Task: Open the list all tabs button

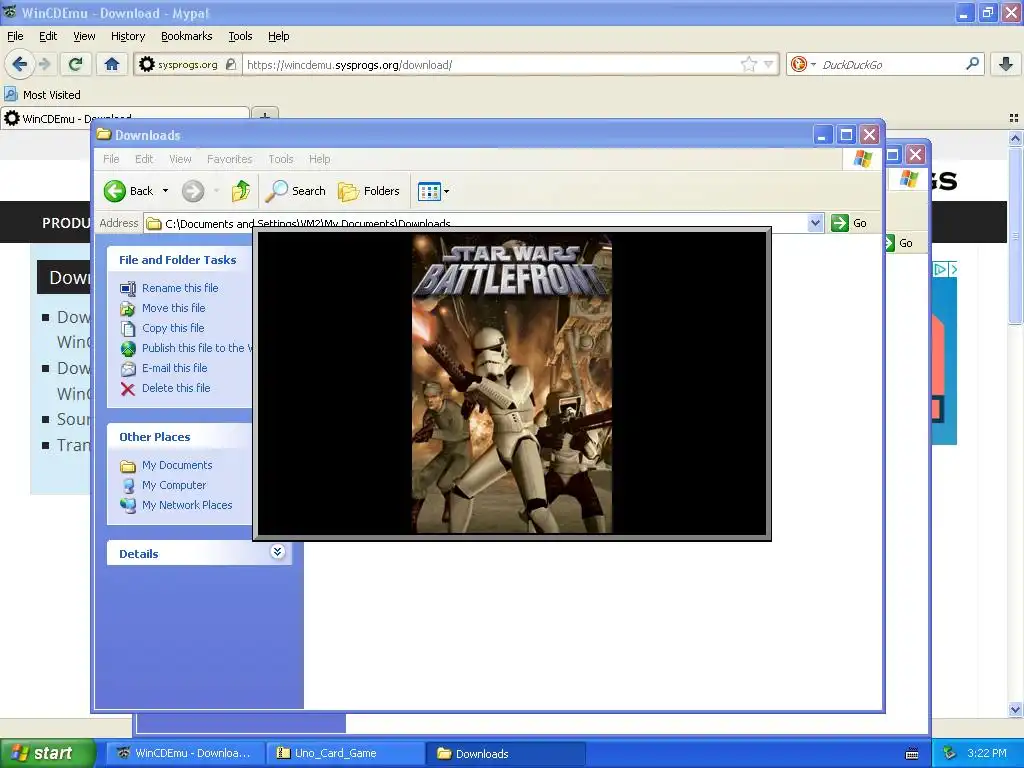Action: pos(1014,118)
